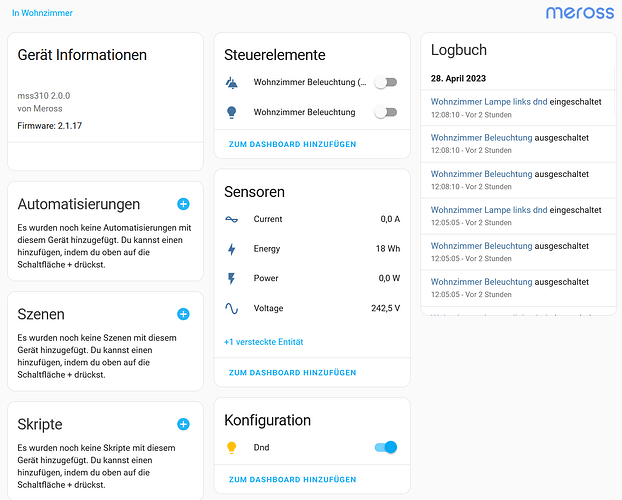Turn on the Wohnzimmer Beleuchtung switch

386,112
